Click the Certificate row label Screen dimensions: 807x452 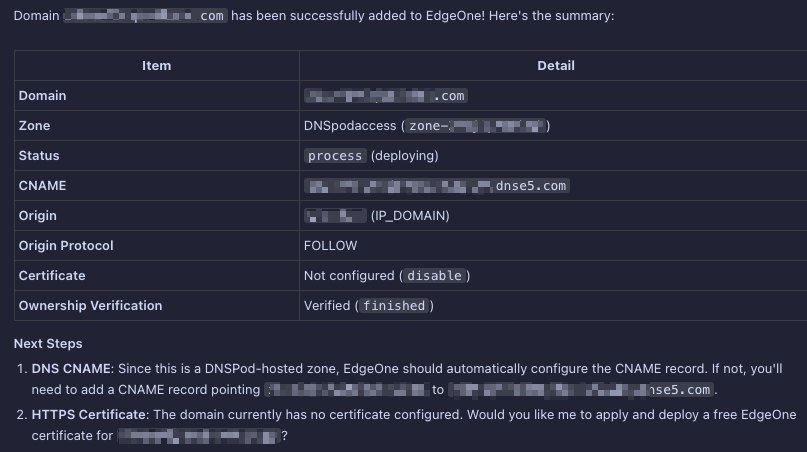52,275
